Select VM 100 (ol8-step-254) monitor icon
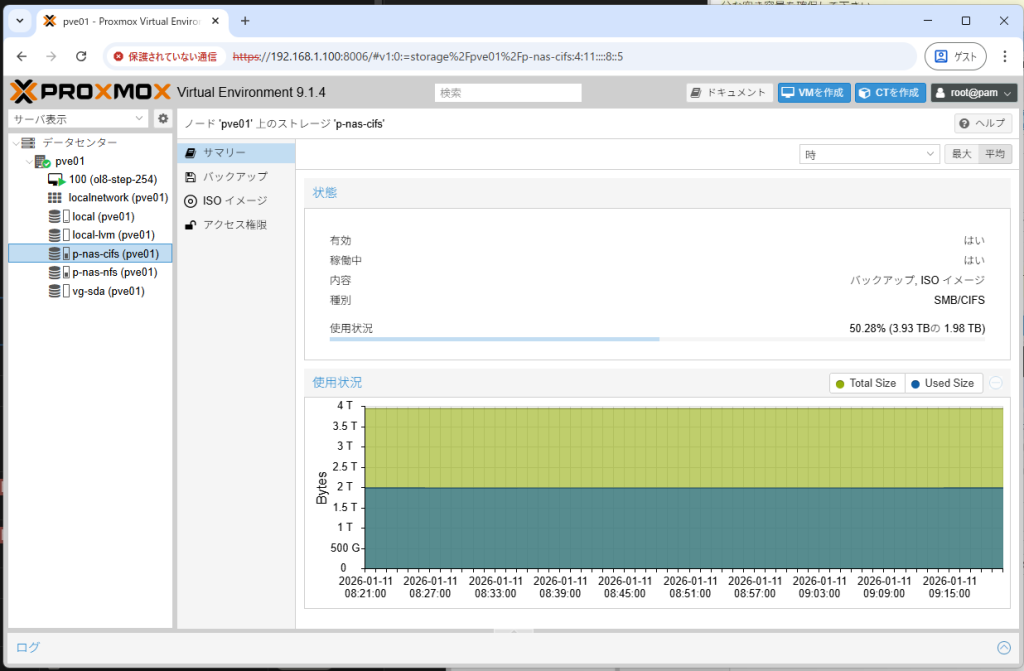This screenshot has height=671, width=1024. 55,178
